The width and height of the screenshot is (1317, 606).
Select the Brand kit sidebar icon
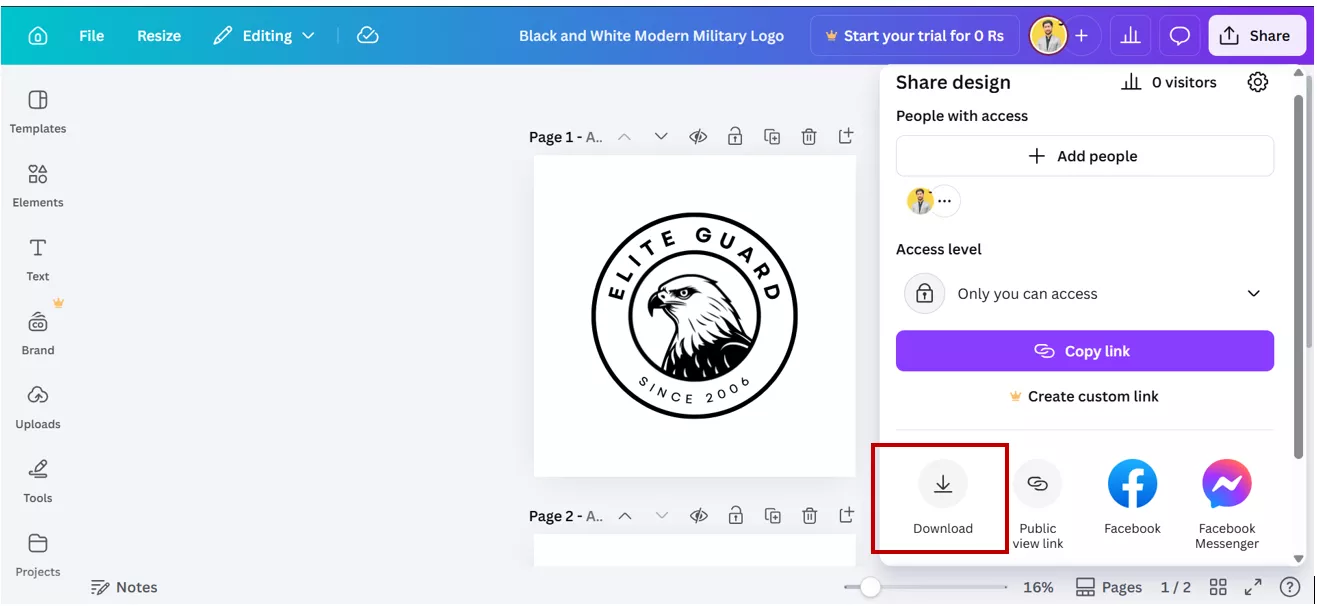(37, 330)
